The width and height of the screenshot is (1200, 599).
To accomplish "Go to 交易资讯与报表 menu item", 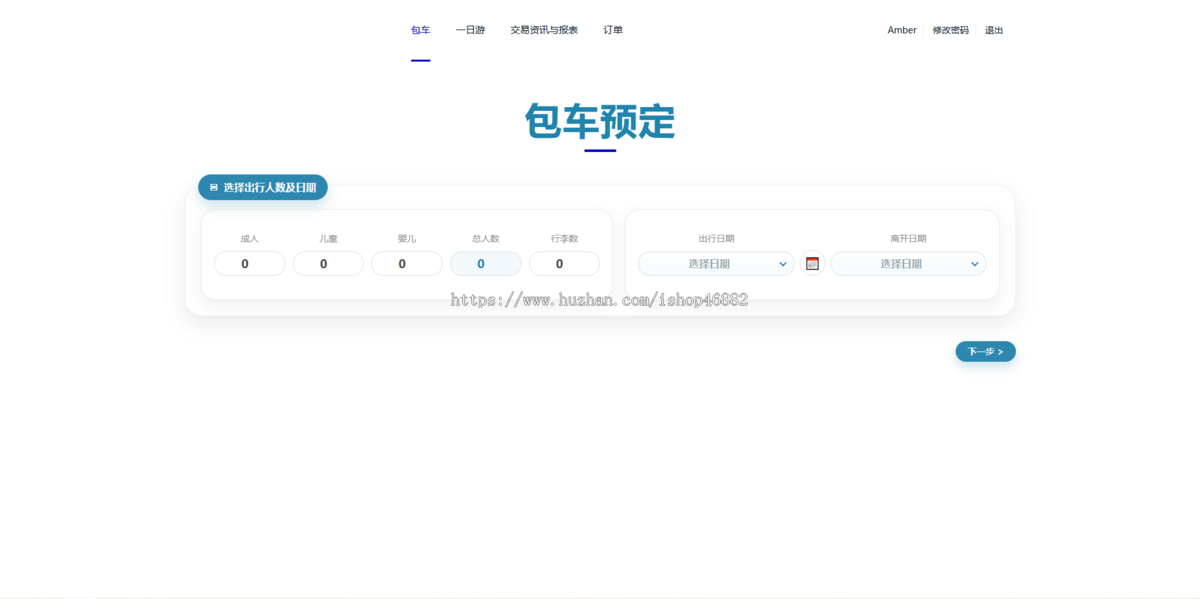I will (x=544, y=30).
